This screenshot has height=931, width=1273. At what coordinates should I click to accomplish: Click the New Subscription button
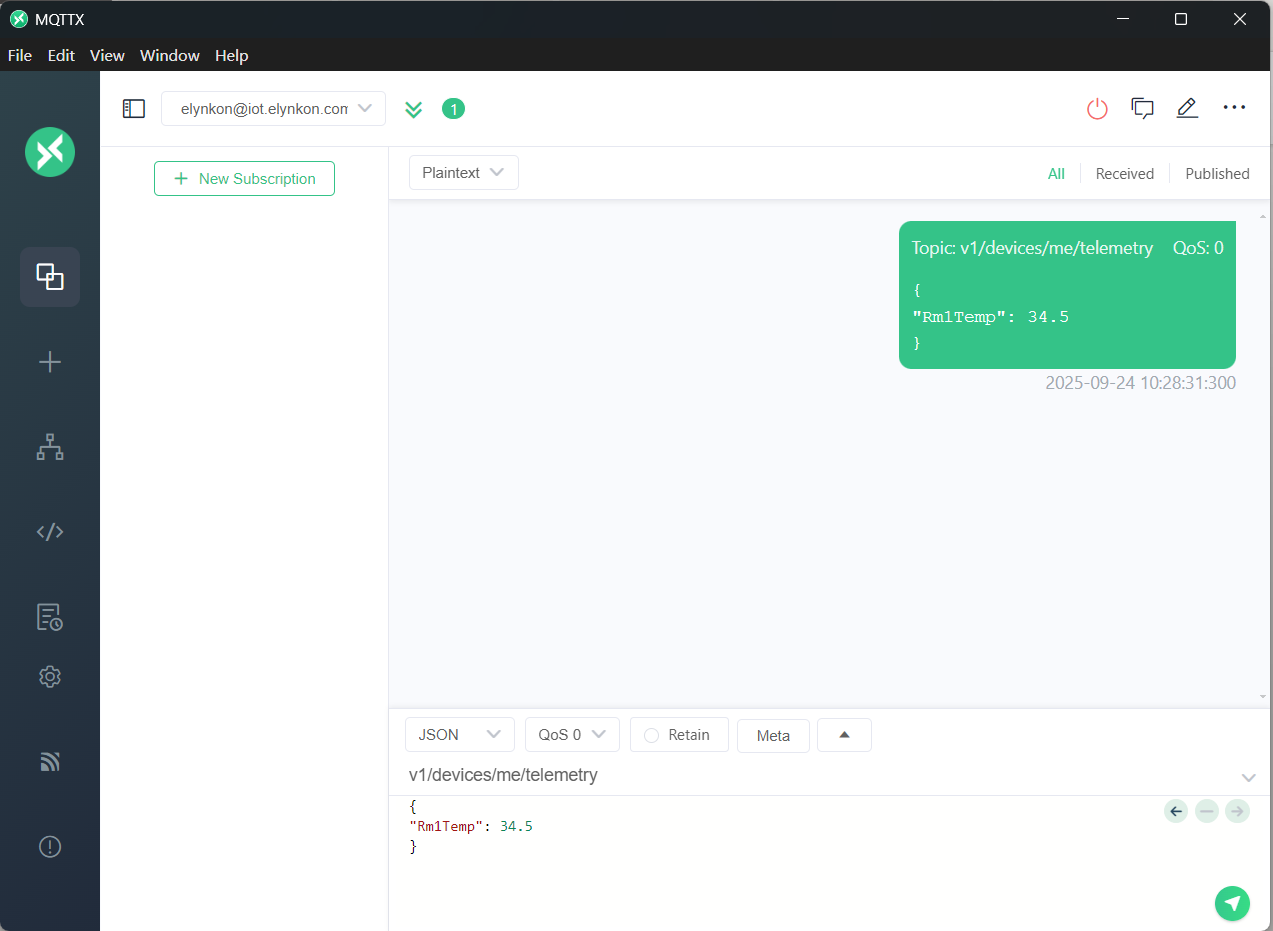[244, 179]
